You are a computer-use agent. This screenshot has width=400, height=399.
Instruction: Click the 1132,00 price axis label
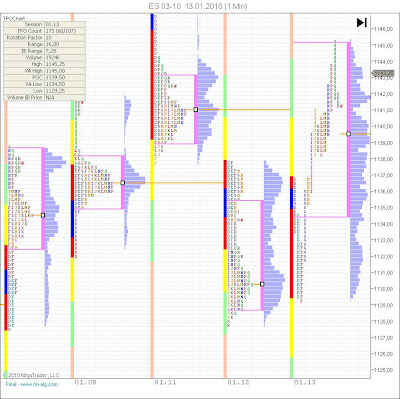pyautogui.click(x=383, y=257)
